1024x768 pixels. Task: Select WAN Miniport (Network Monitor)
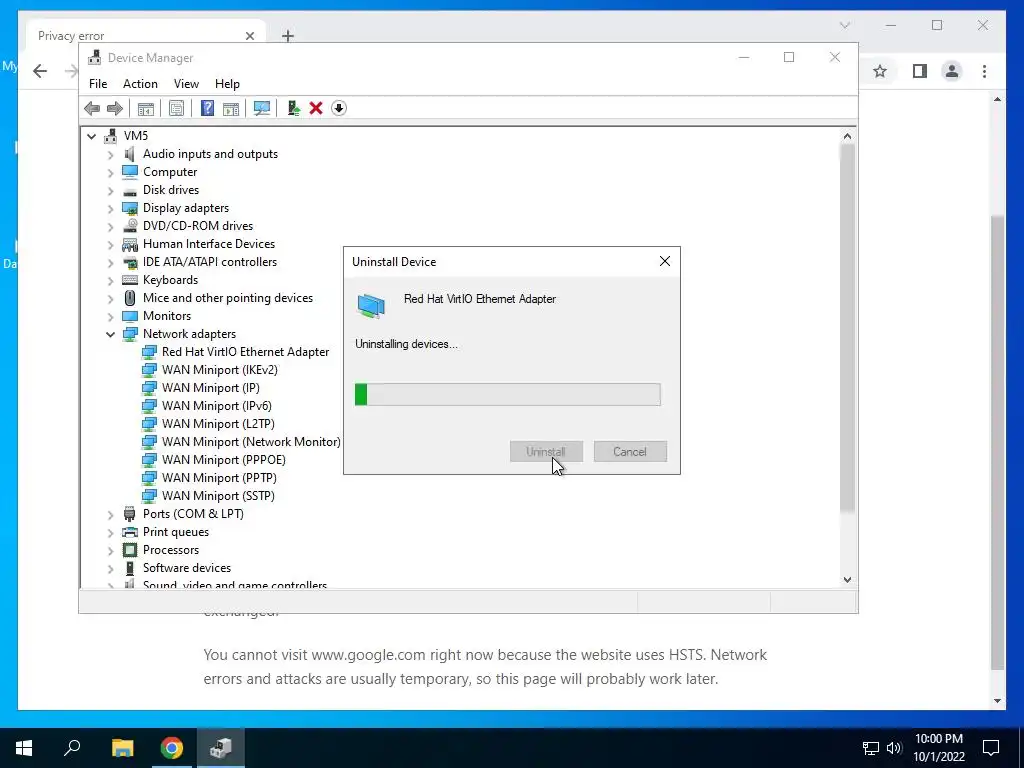pos(242,442)
